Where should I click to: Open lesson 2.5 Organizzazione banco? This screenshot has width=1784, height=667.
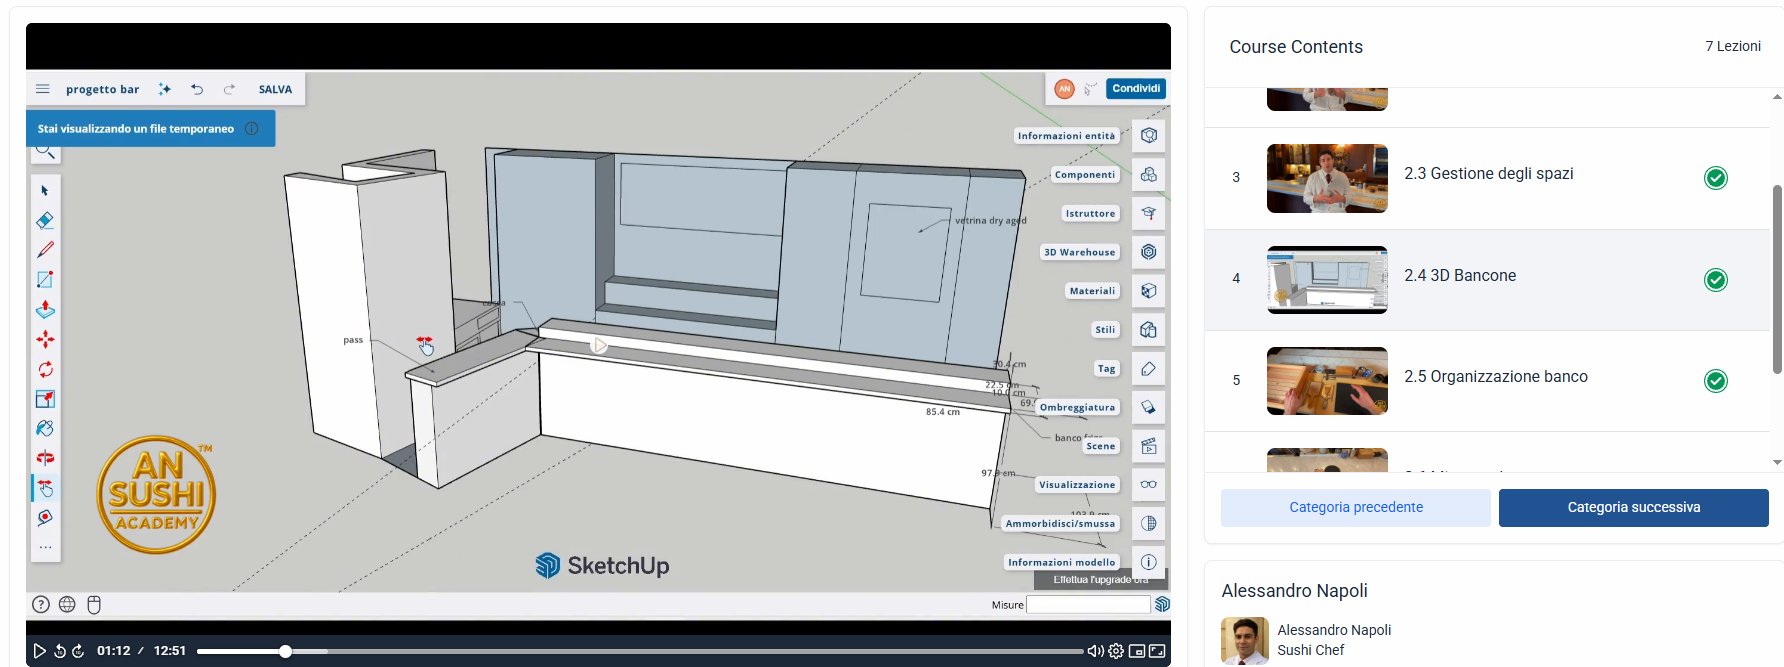pyautogui.click(x=1495, y=377)
